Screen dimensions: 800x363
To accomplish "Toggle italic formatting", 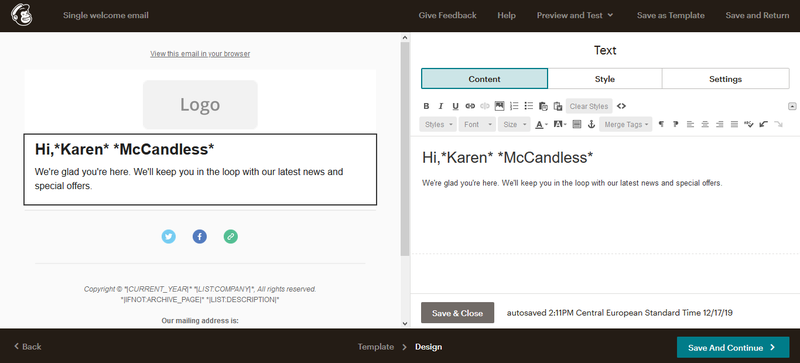I will pos(441,106).
